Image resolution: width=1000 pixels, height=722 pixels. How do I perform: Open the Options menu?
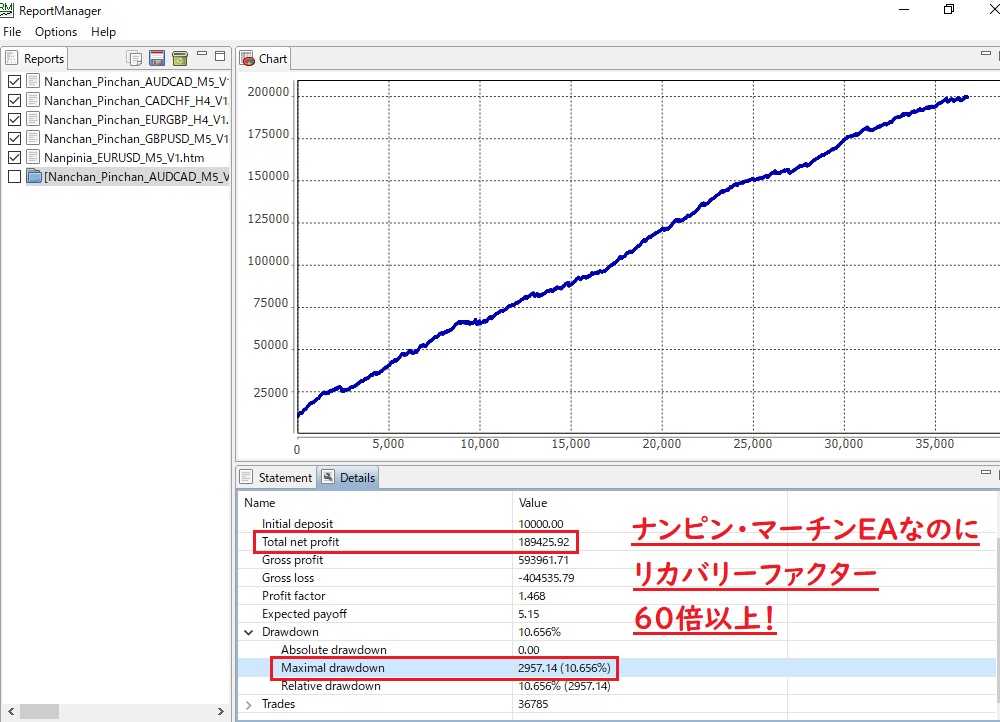tap(56, 32)
